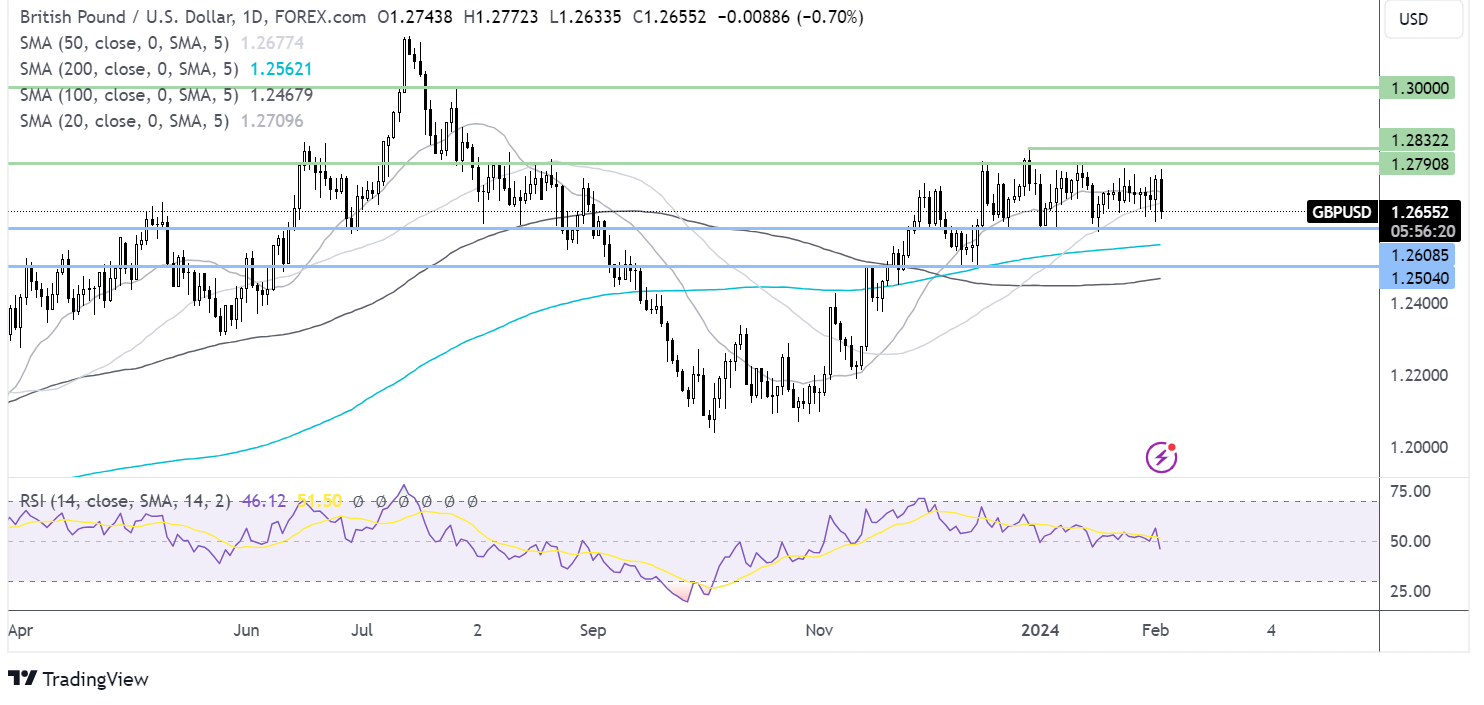Click the 2024 label on time axis
1484x705 pixels.
[x=1041, y=630]
